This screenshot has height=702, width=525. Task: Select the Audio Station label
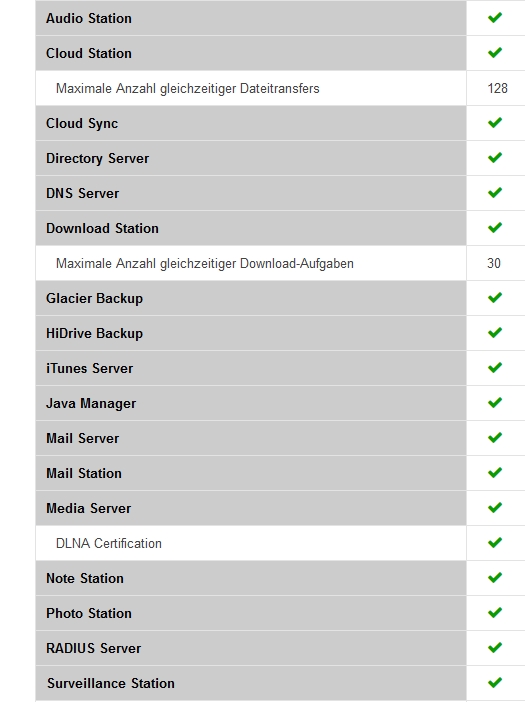coord(89,18)
